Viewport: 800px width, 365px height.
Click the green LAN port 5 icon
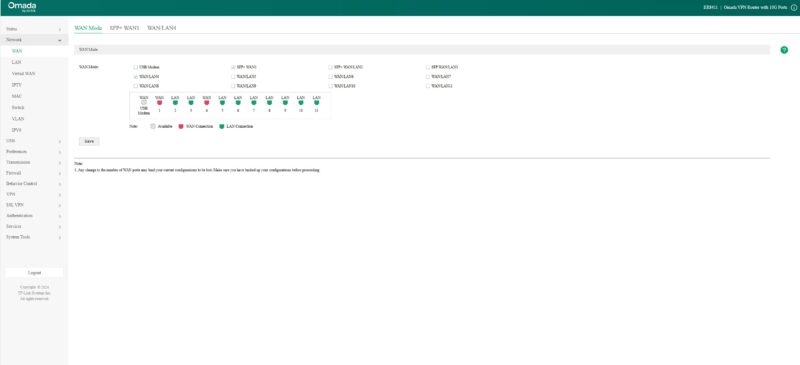[x=222, y=103]
